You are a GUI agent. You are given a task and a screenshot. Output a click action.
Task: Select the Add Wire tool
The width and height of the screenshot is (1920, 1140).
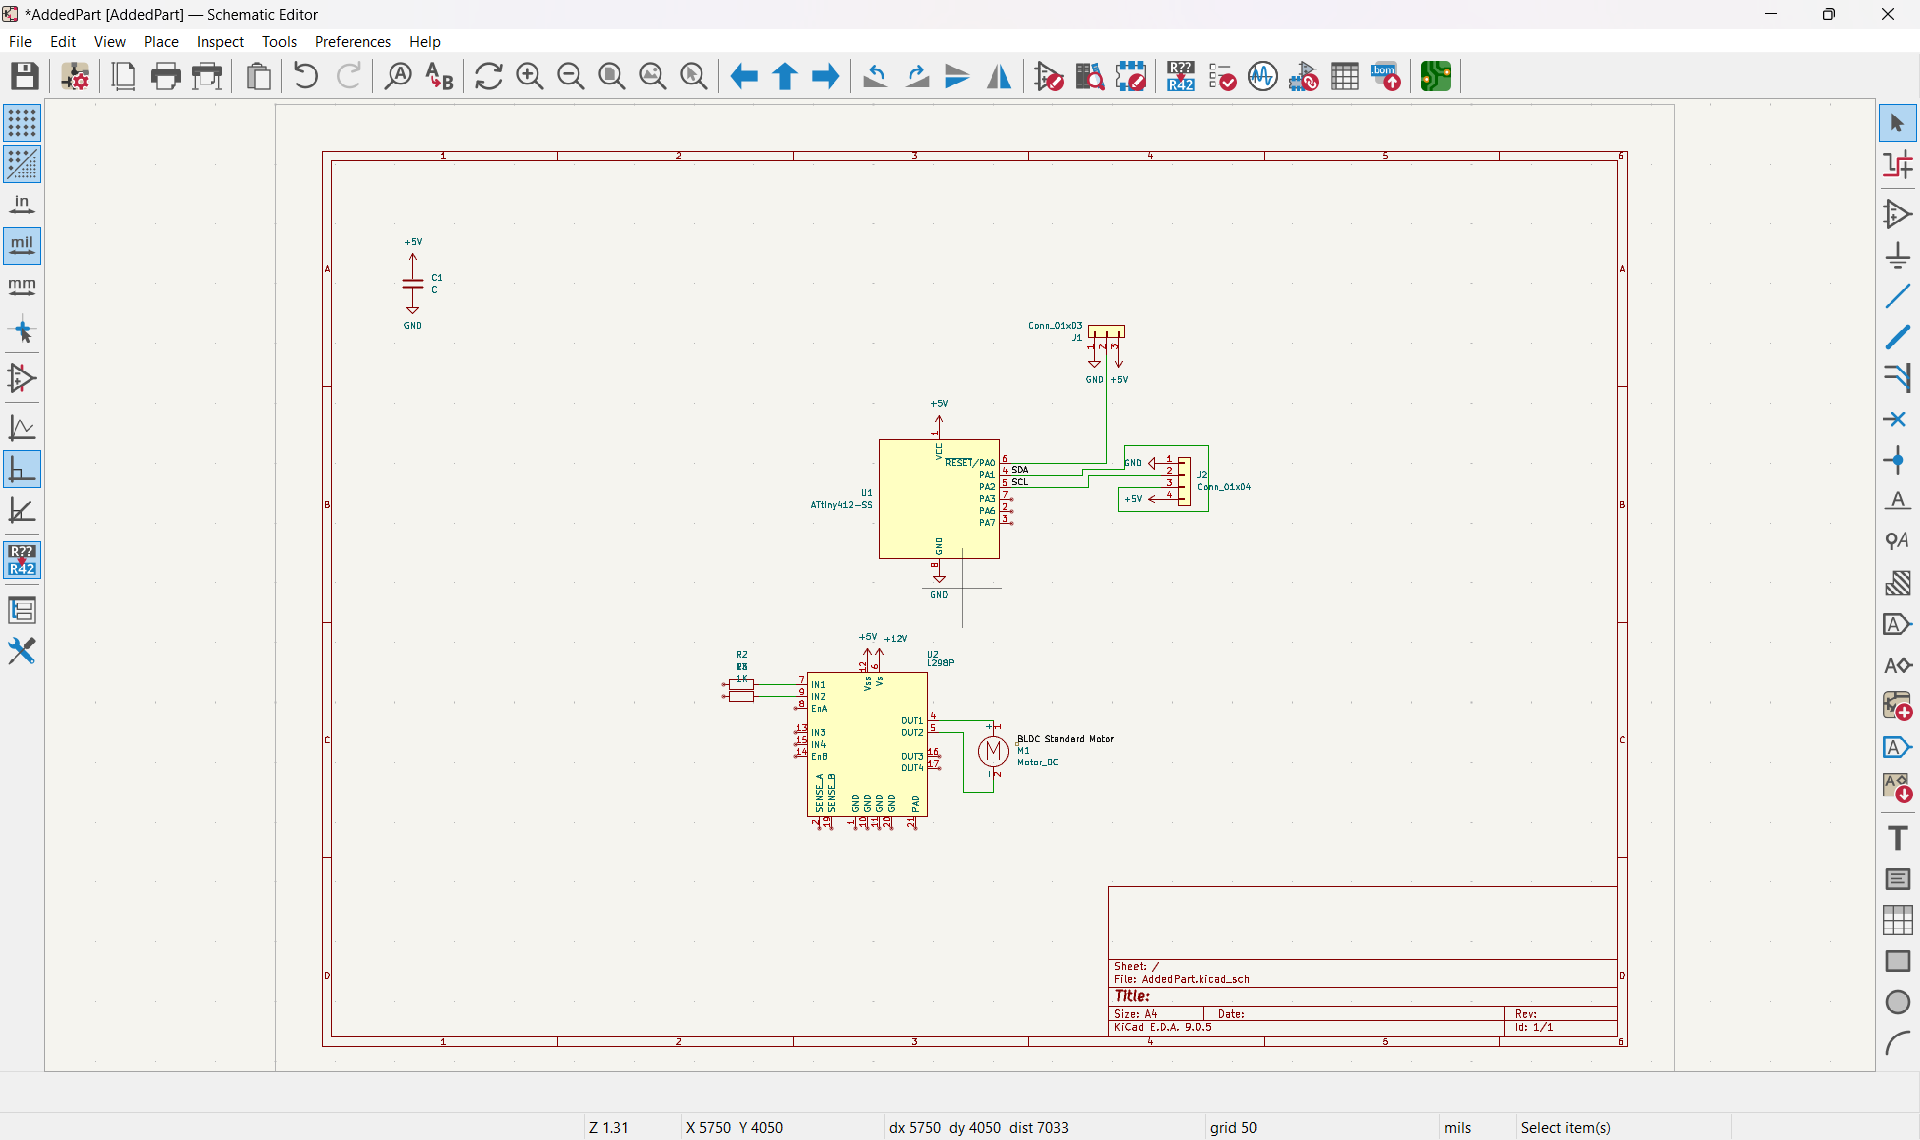1897,297
